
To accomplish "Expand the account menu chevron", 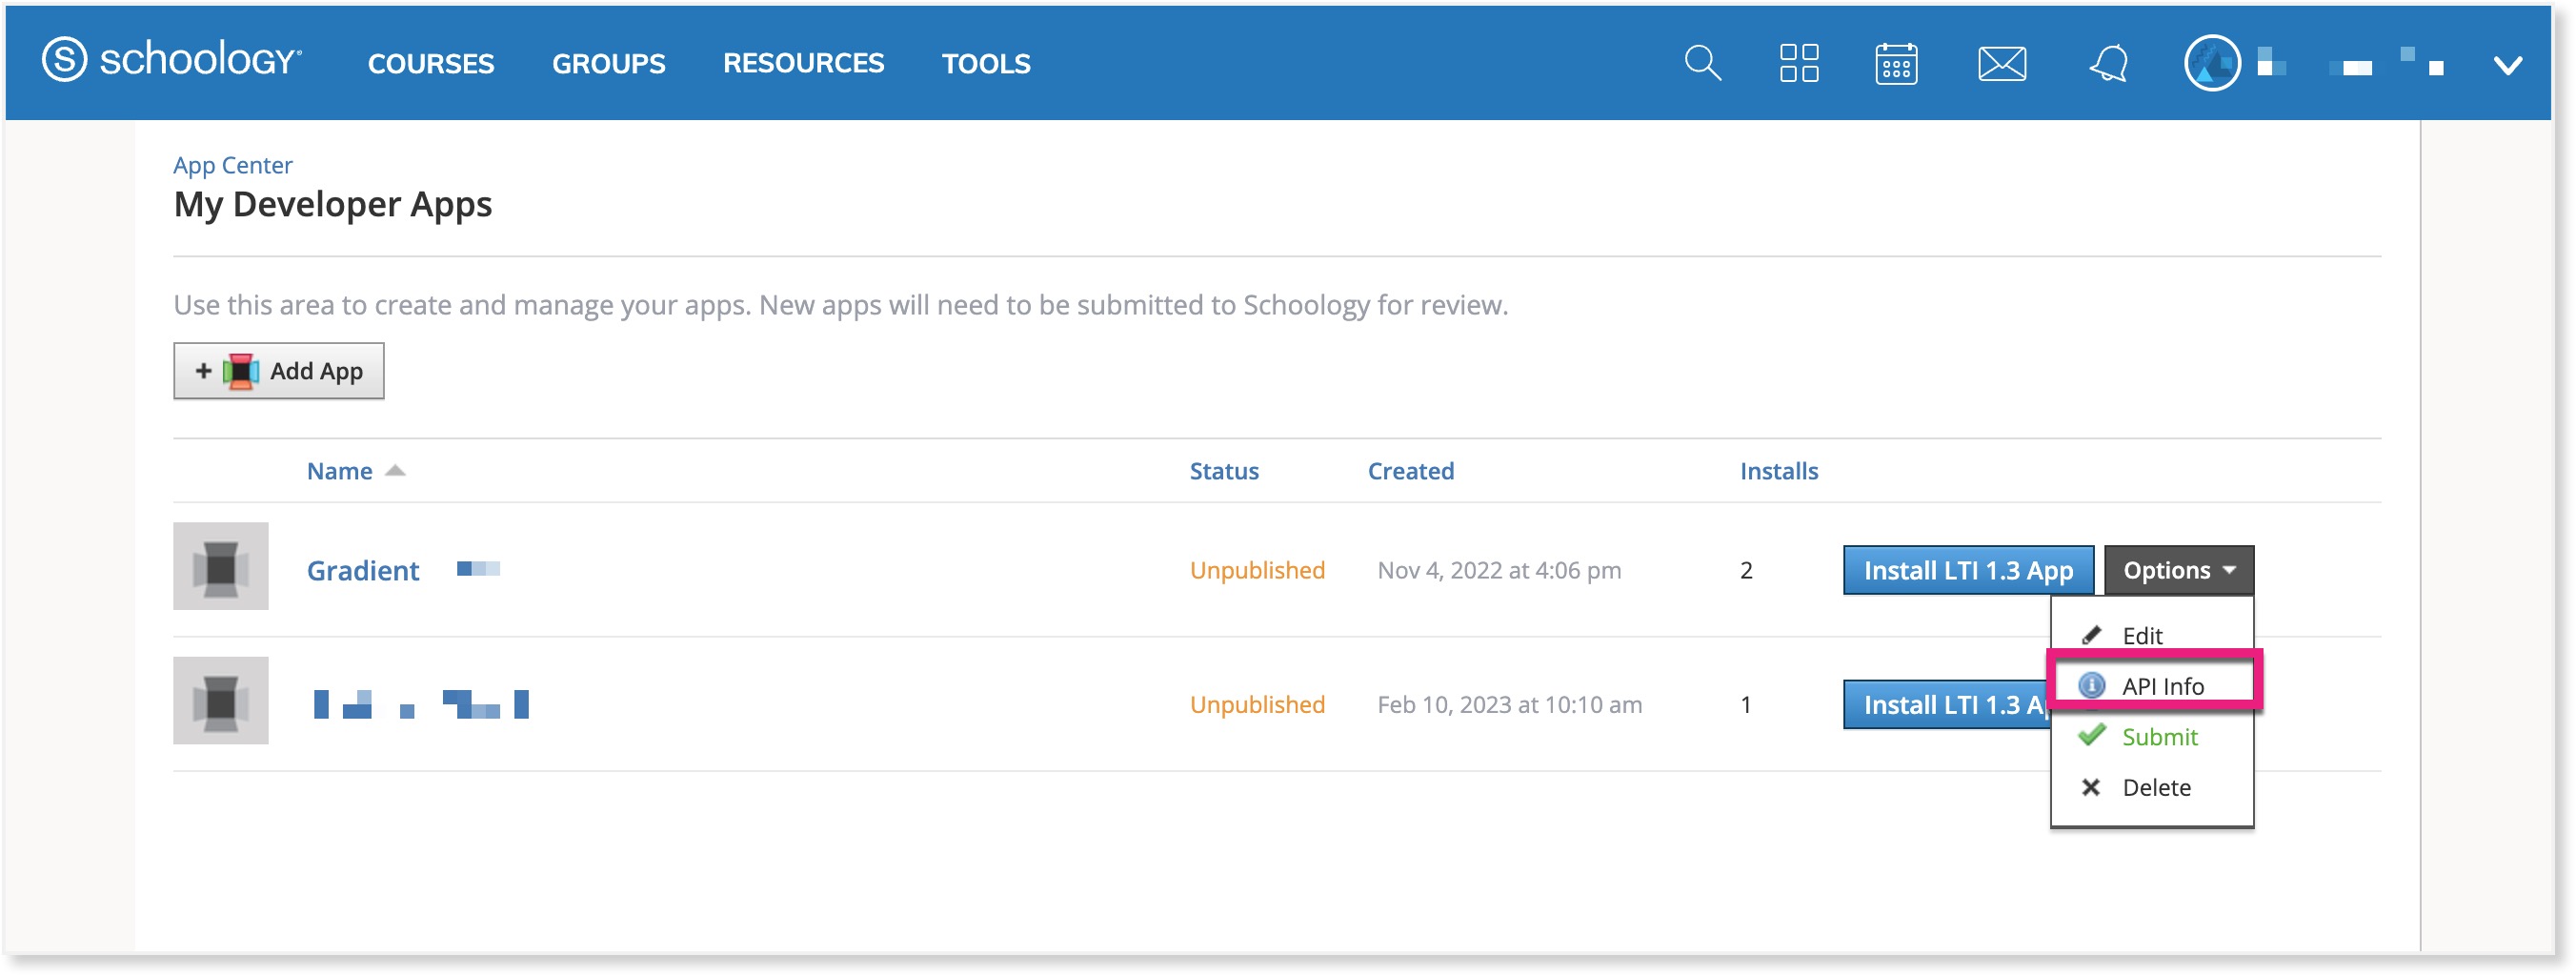I will pos(2507,66).
